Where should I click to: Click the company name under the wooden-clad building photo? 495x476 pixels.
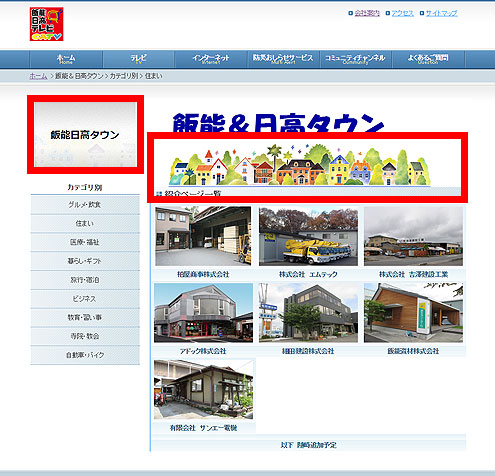413,351
